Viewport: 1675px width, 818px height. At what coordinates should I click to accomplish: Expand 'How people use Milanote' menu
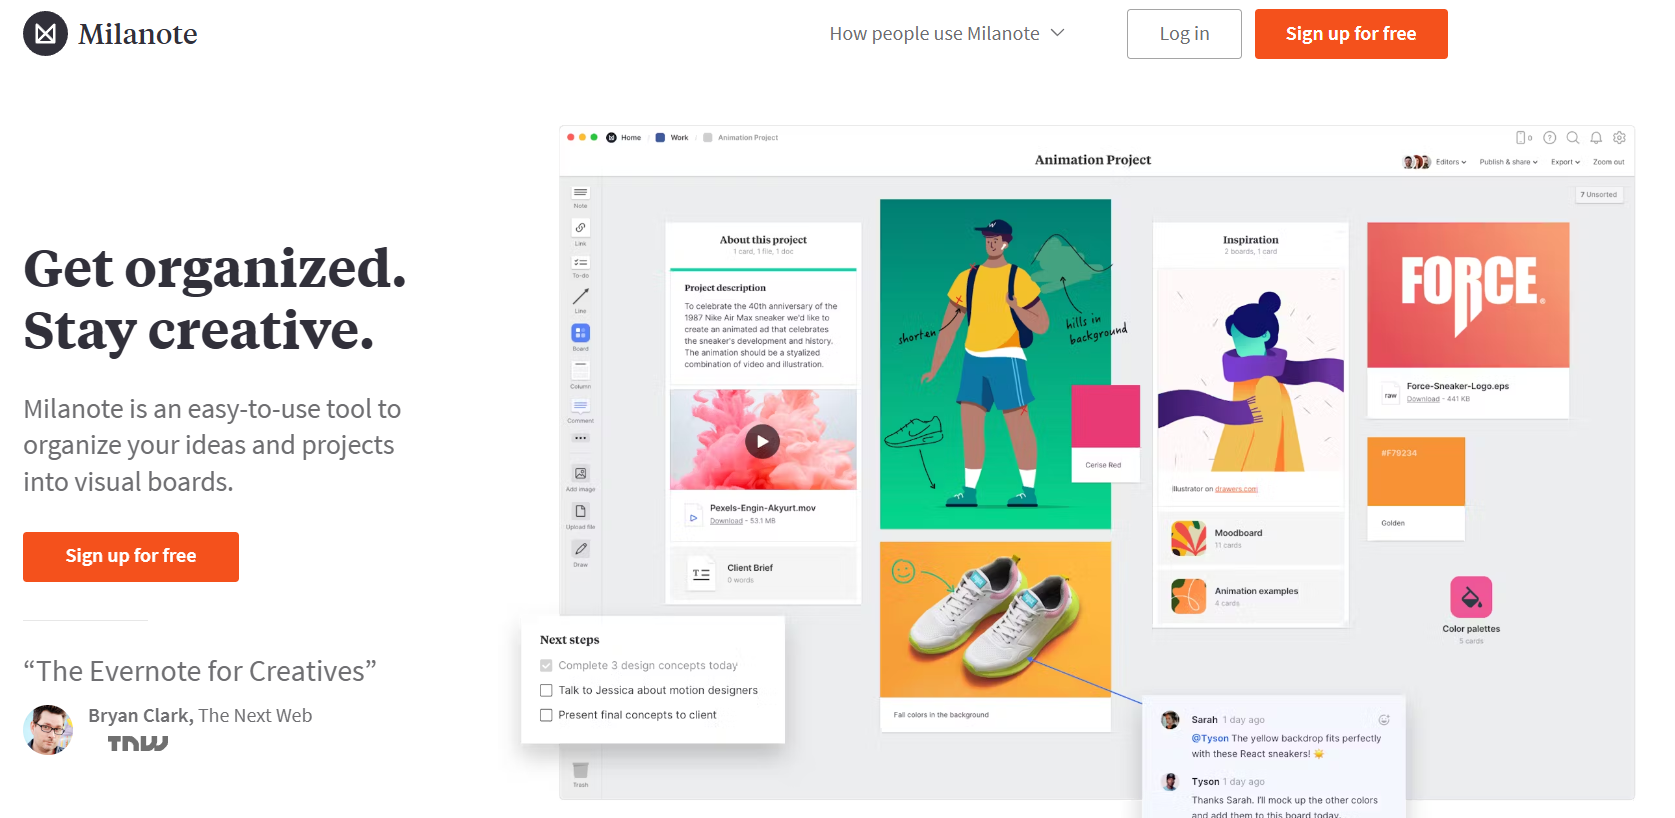[946, 34]
